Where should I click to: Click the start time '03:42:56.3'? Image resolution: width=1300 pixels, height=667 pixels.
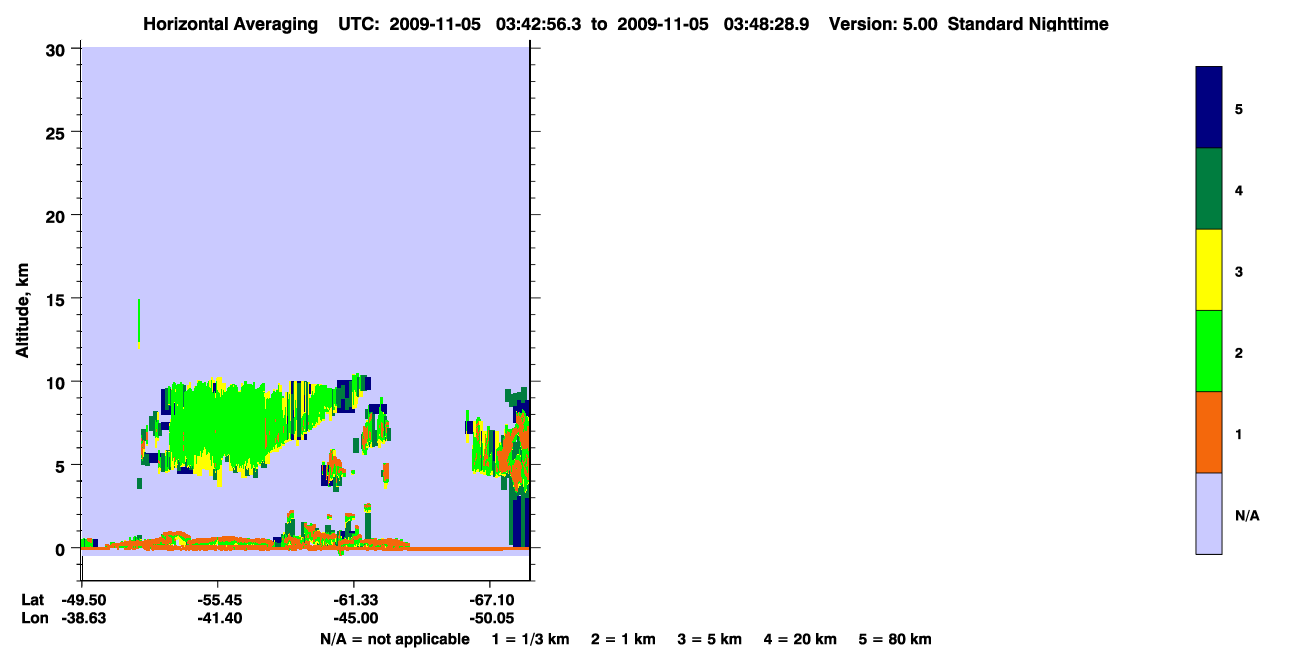540,24
